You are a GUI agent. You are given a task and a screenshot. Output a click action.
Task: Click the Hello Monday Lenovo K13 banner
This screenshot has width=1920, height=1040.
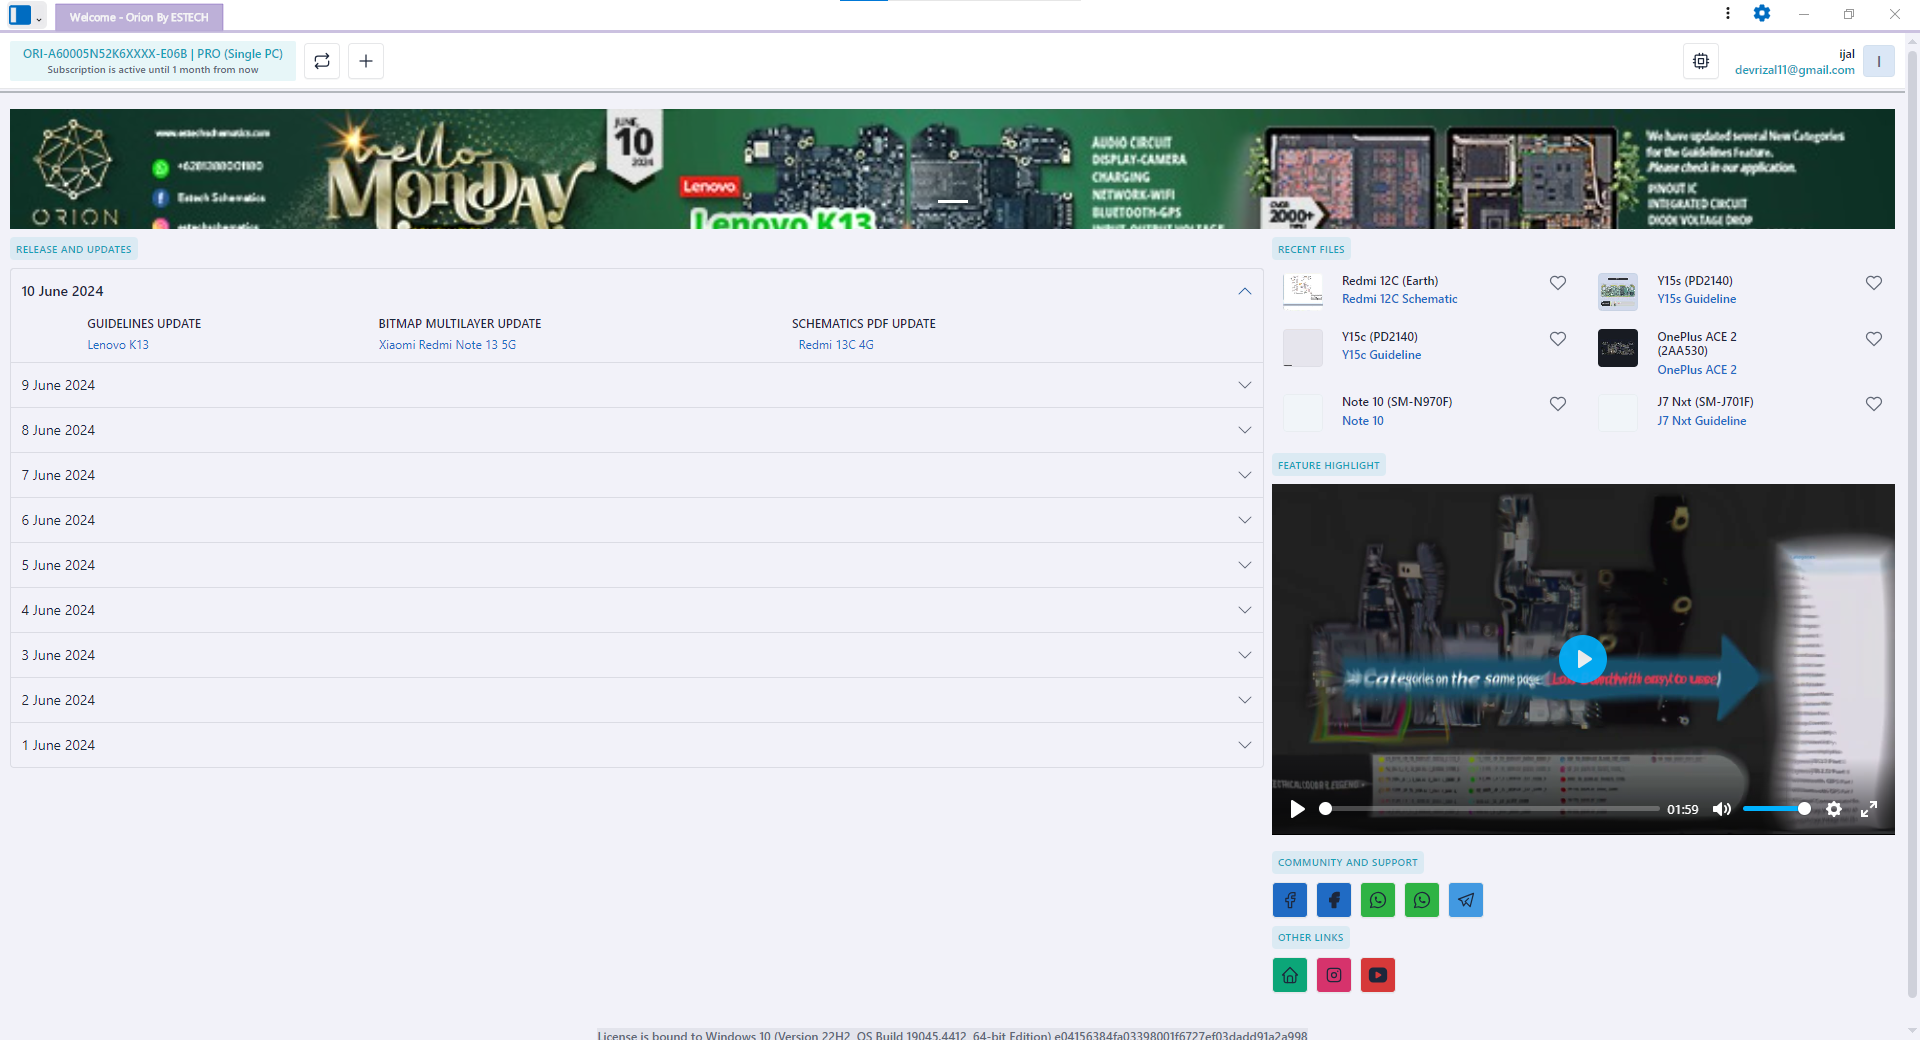(952, 169)
